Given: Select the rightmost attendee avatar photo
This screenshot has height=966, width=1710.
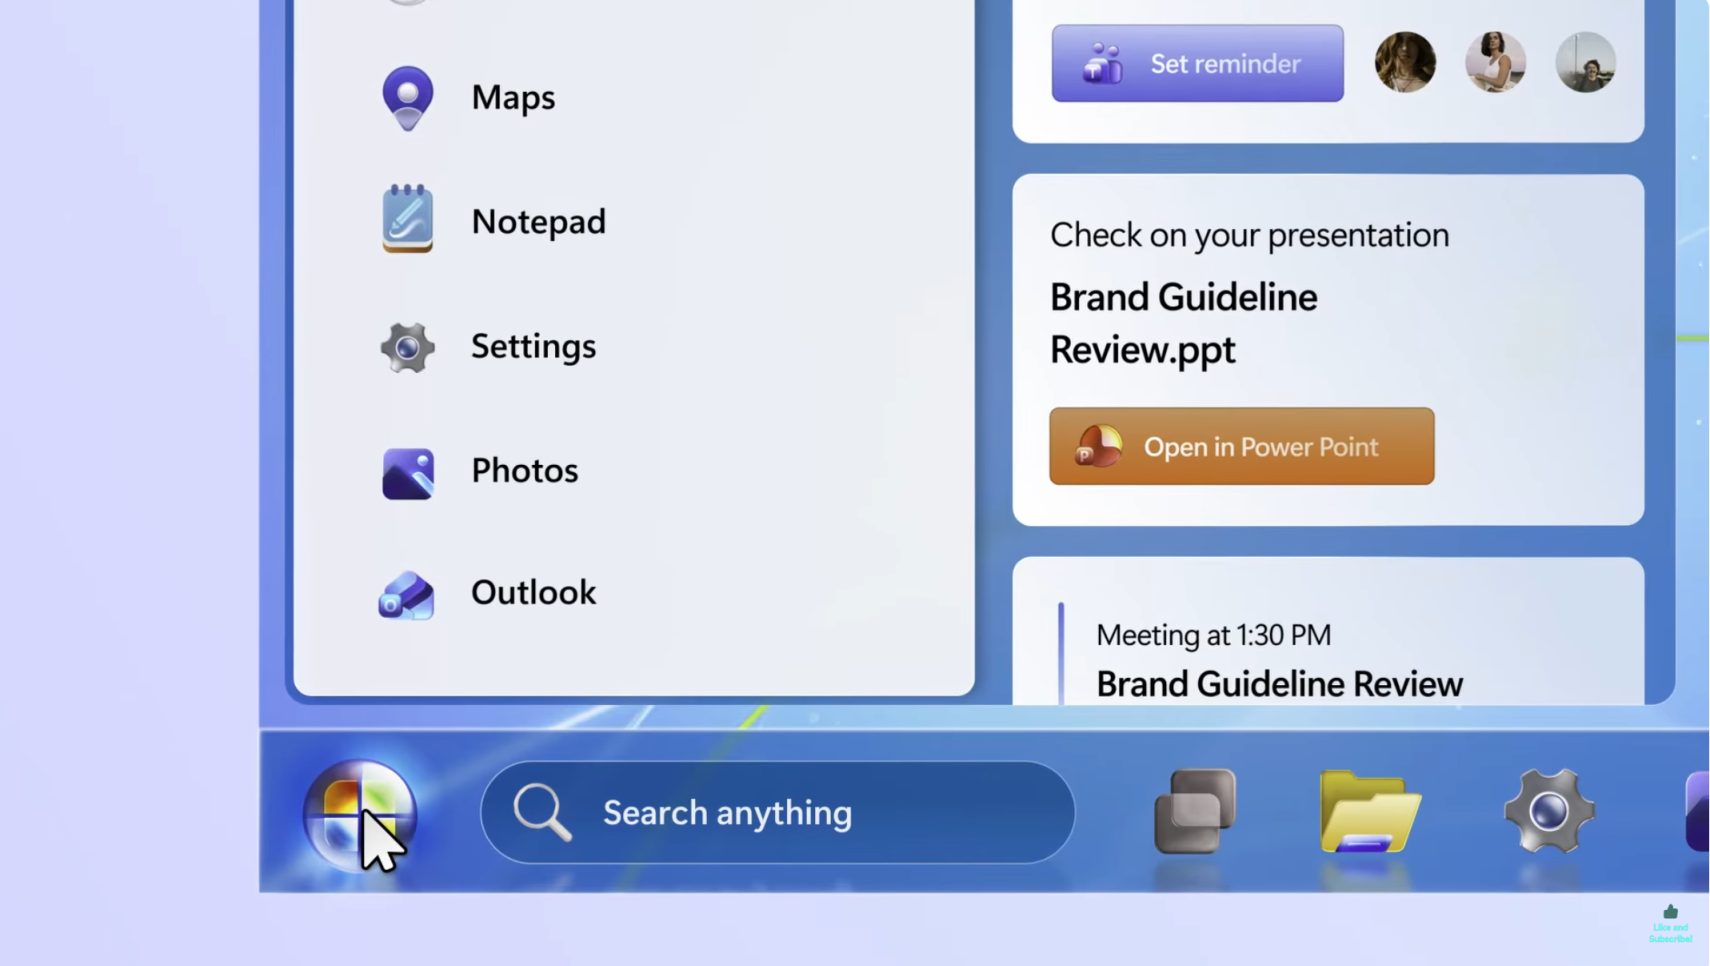Looking at the screenshot, I should (1585, 62).
